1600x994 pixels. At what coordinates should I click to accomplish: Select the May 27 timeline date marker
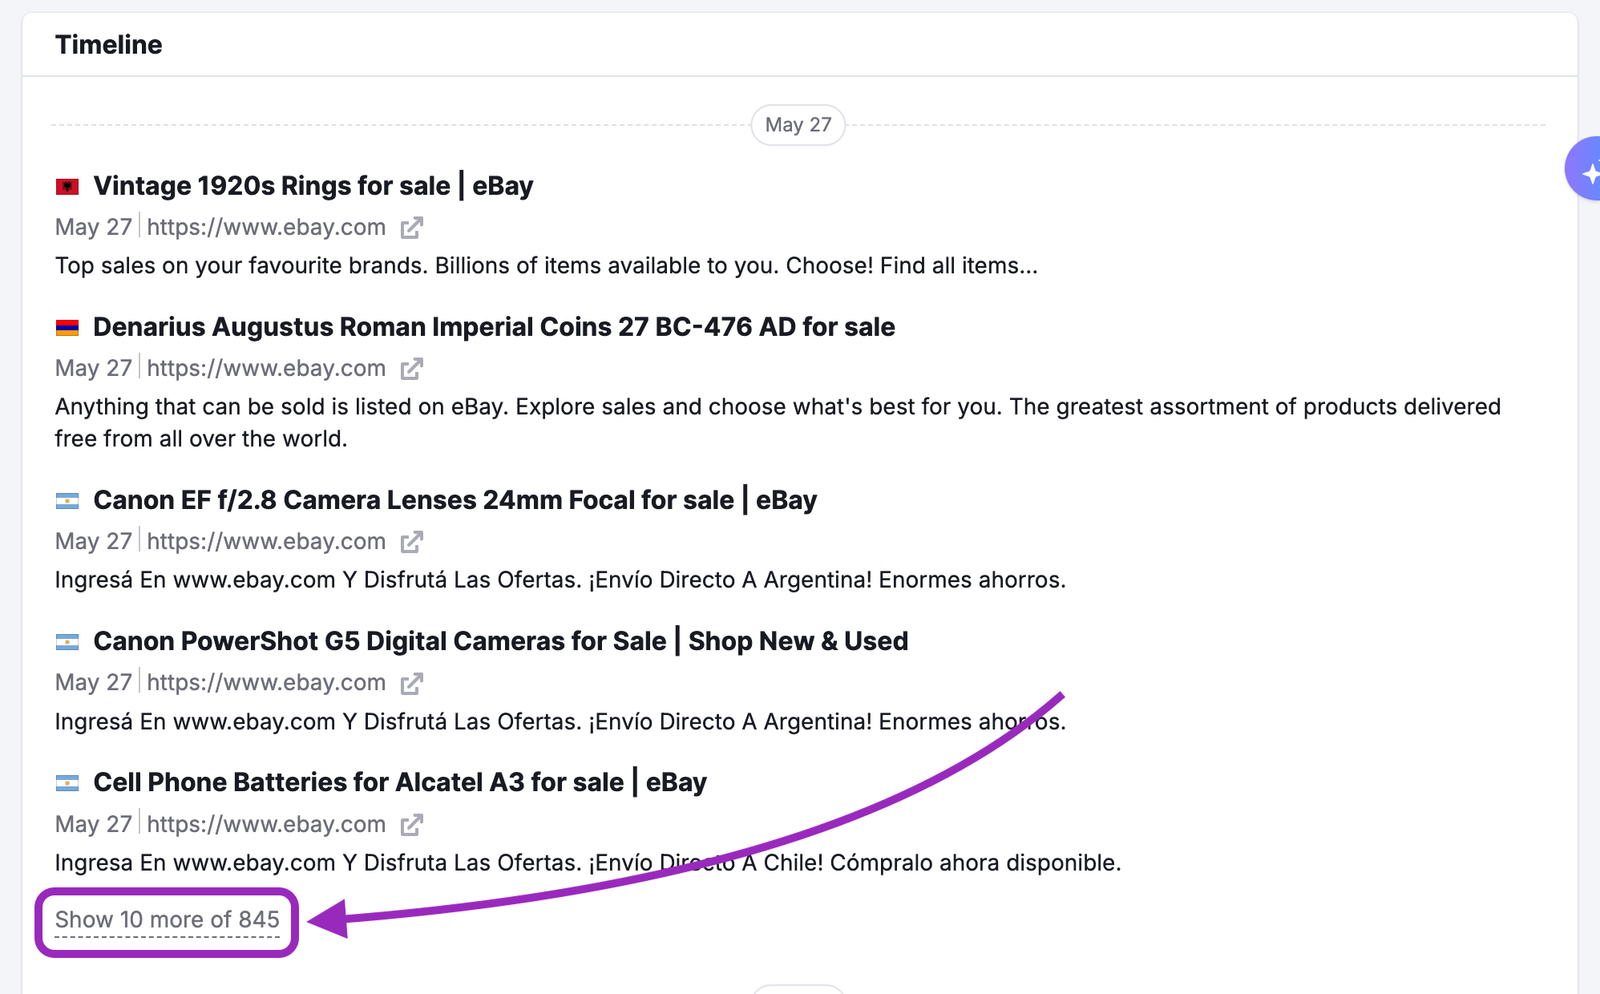(x=798, y=125)
